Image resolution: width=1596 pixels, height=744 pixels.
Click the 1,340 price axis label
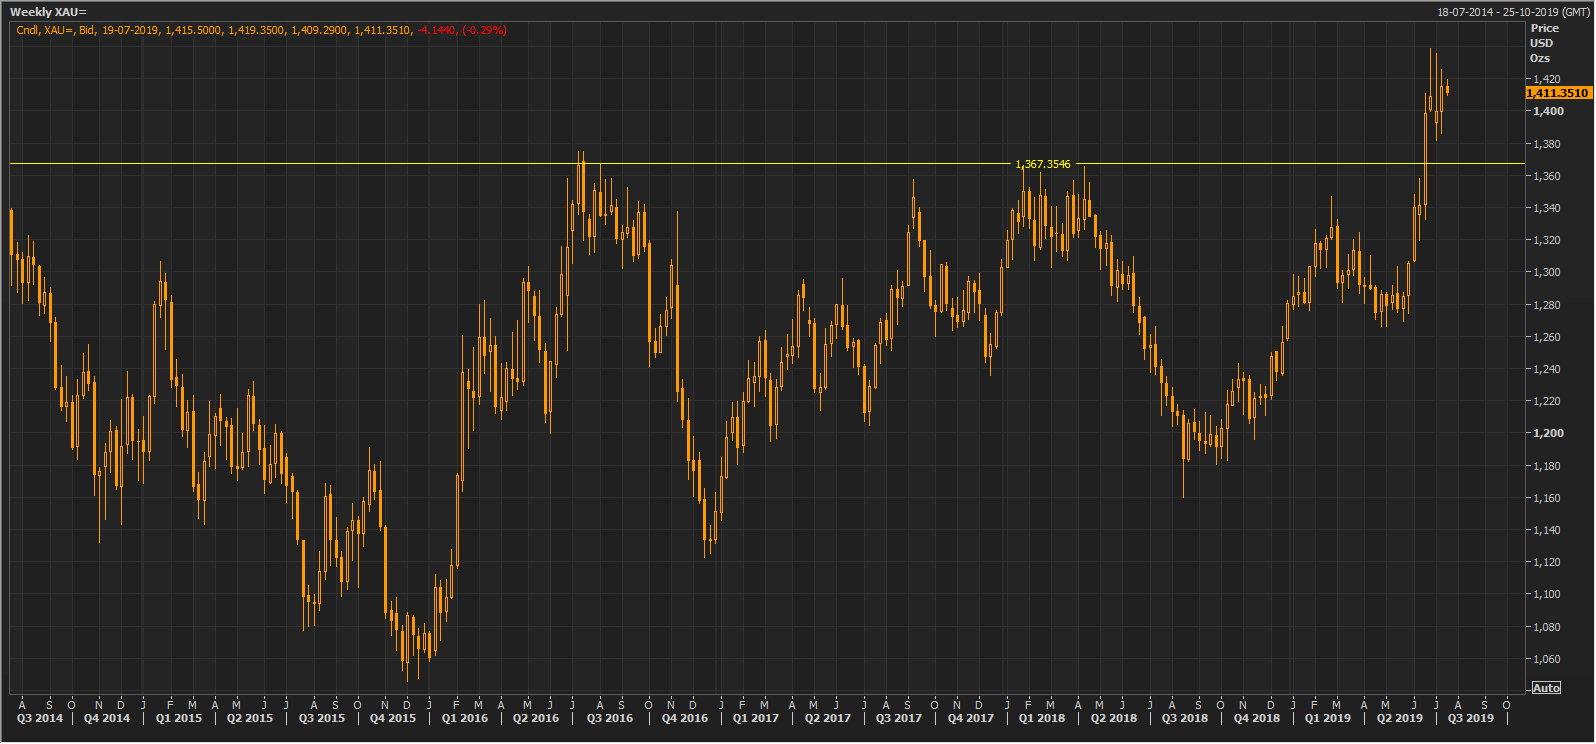click(x=1547, y=208)
